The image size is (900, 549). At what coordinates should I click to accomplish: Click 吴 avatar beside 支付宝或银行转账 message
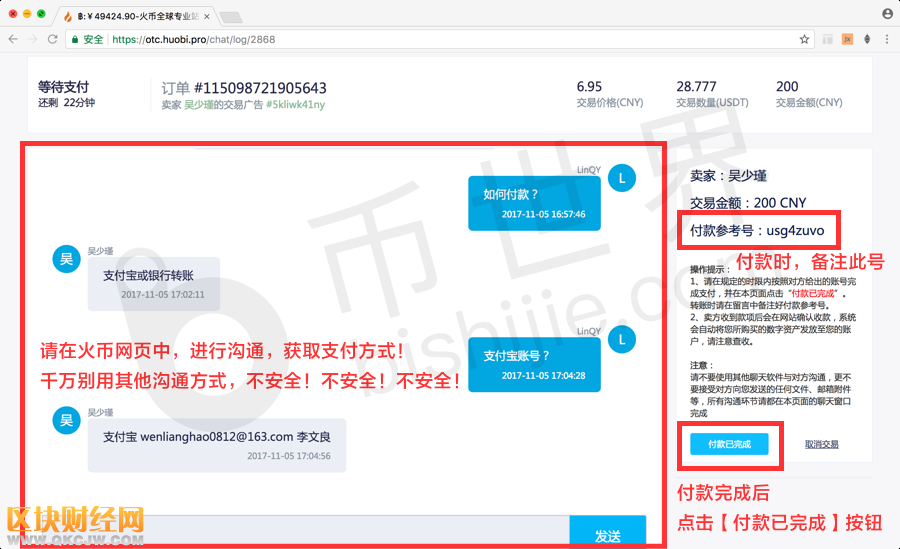pos(67,259)
